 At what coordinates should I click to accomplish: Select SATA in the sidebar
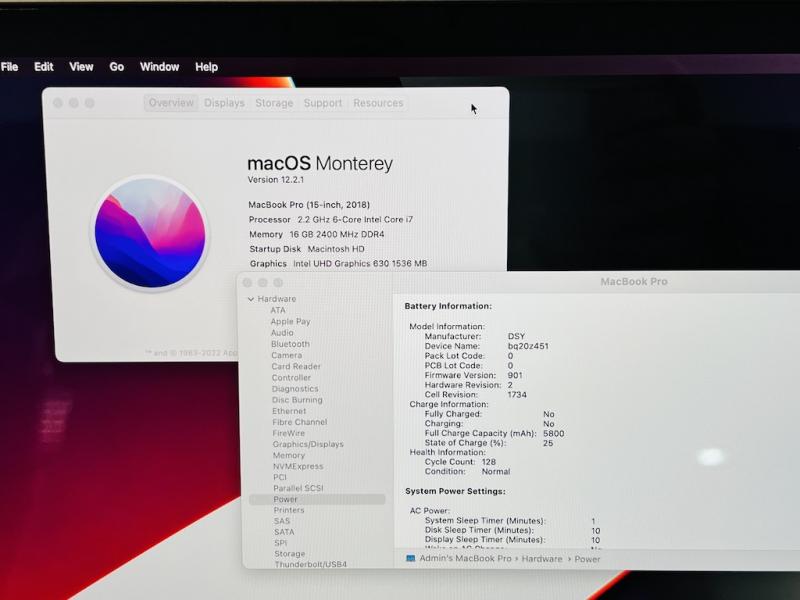284,532
